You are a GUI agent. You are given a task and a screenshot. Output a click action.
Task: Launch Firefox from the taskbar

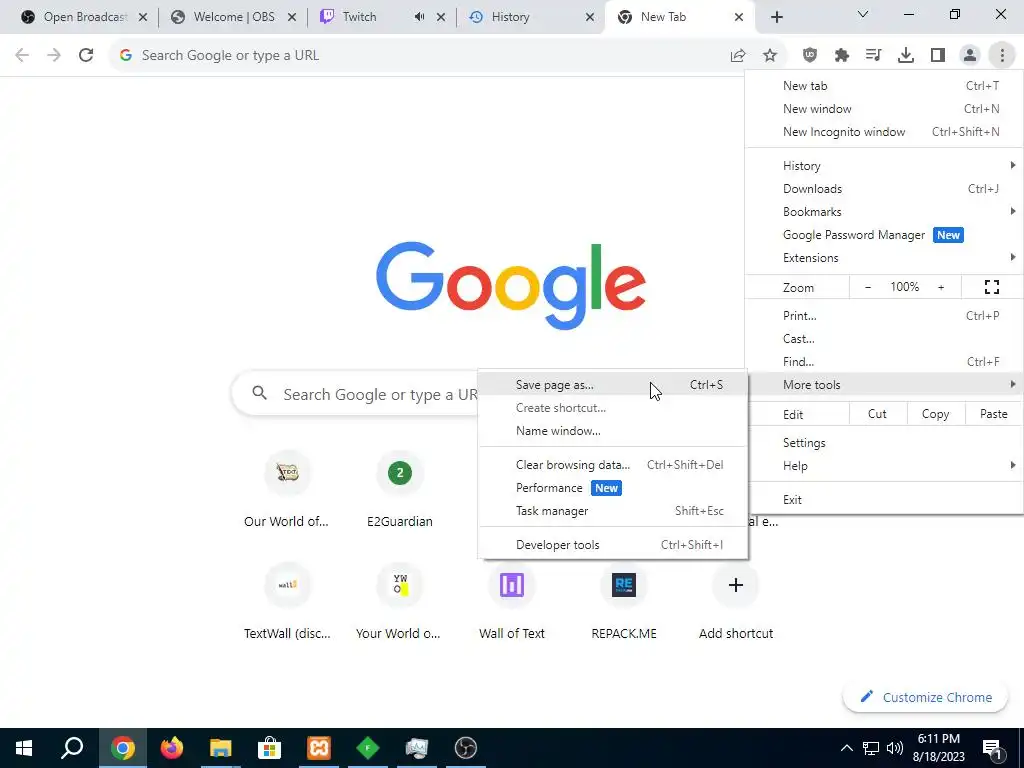coord(172,748)
